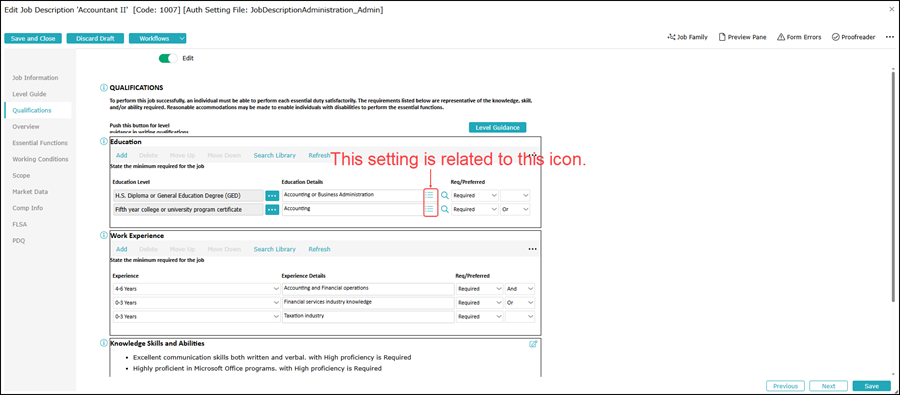900x395 pixels.
Task: Click Add in Work Experience toolbar
Action: tap(122, 249)
